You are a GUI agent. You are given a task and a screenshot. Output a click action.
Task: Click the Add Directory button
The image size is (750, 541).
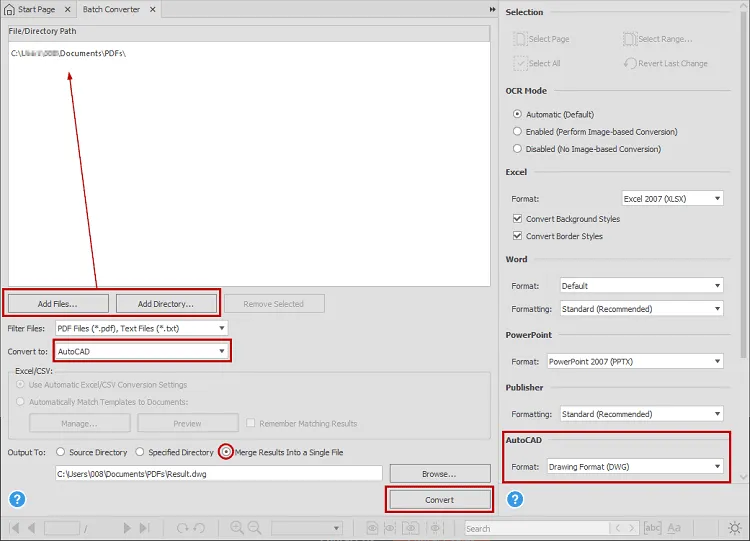pyautogui.click(x=166, y=304)
